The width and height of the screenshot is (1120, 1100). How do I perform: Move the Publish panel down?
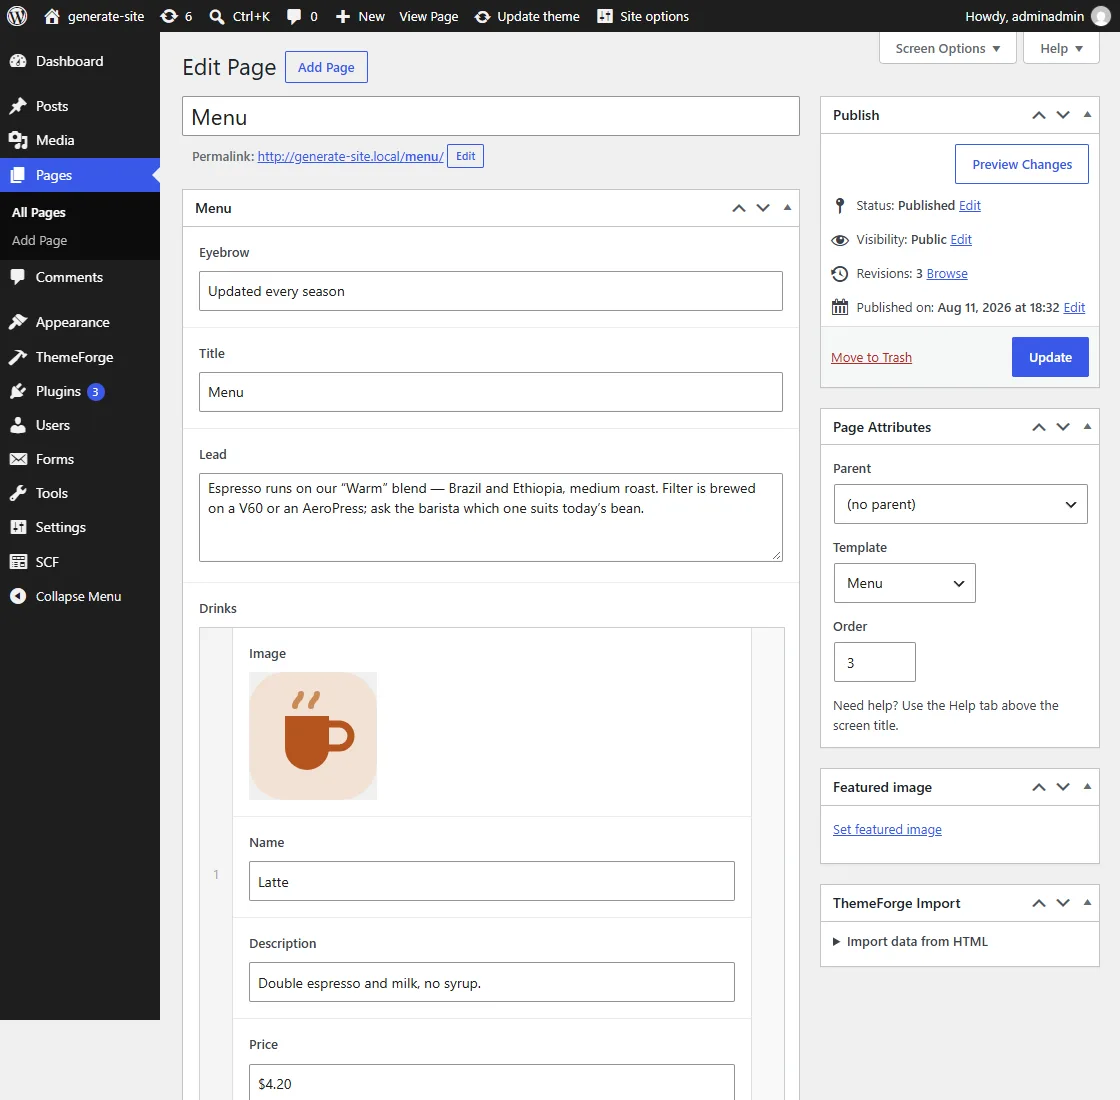pos(1063,115)
